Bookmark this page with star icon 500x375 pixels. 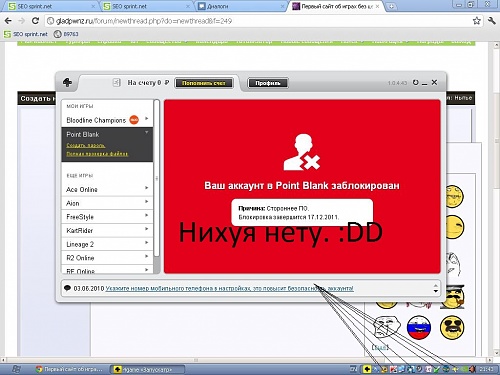coord(477,21)
